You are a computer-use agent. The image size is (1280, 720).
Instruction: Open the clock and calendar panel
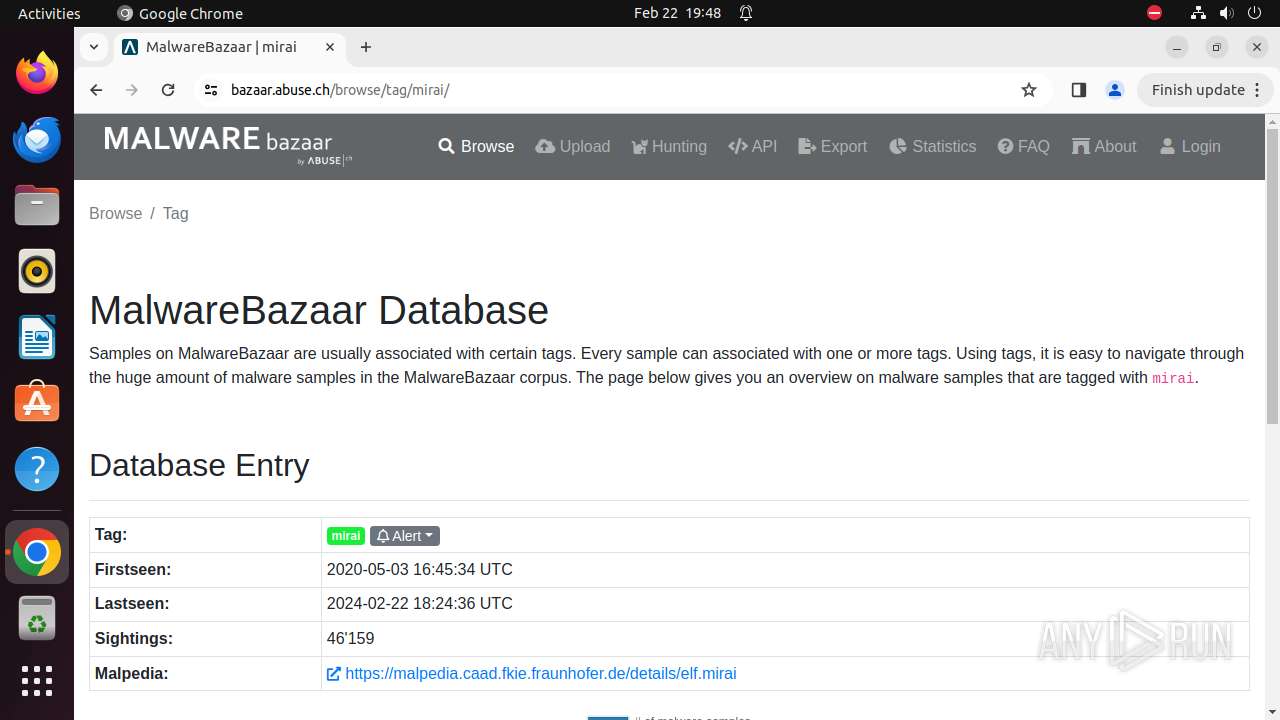[x=678, y=13]
